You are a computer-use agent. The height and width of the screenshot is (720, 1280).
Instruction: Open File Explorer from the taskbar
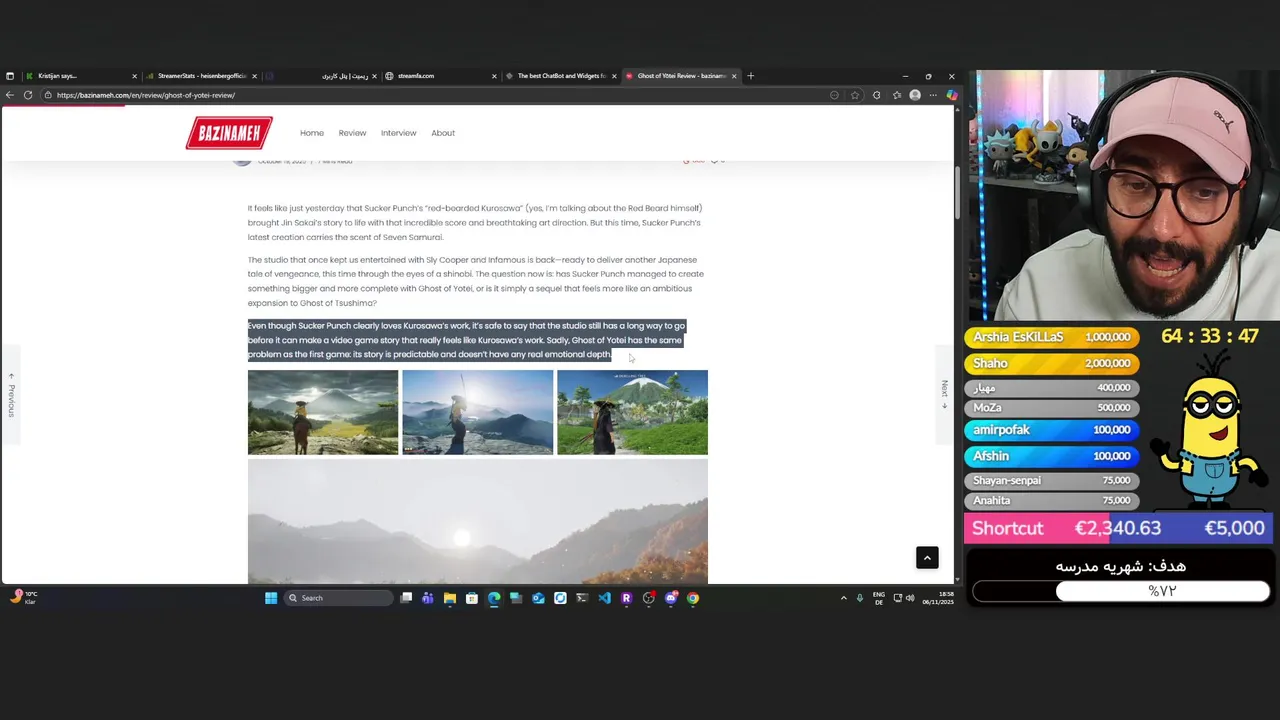point(450,598)
